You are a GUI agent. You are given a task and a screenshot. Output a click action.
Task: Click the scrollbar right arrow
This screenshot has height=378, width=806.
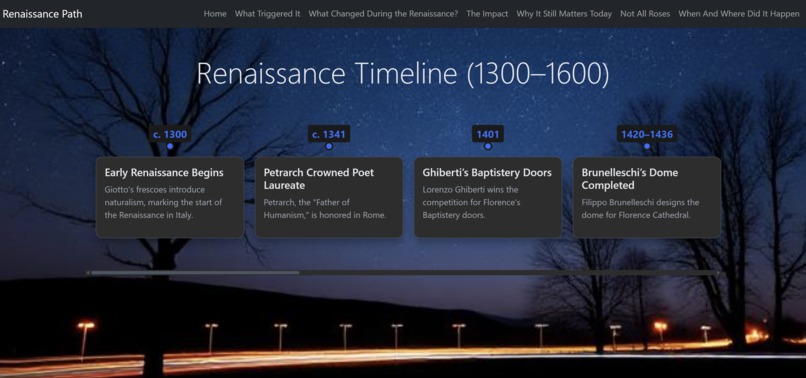click(x=717, y=273)
